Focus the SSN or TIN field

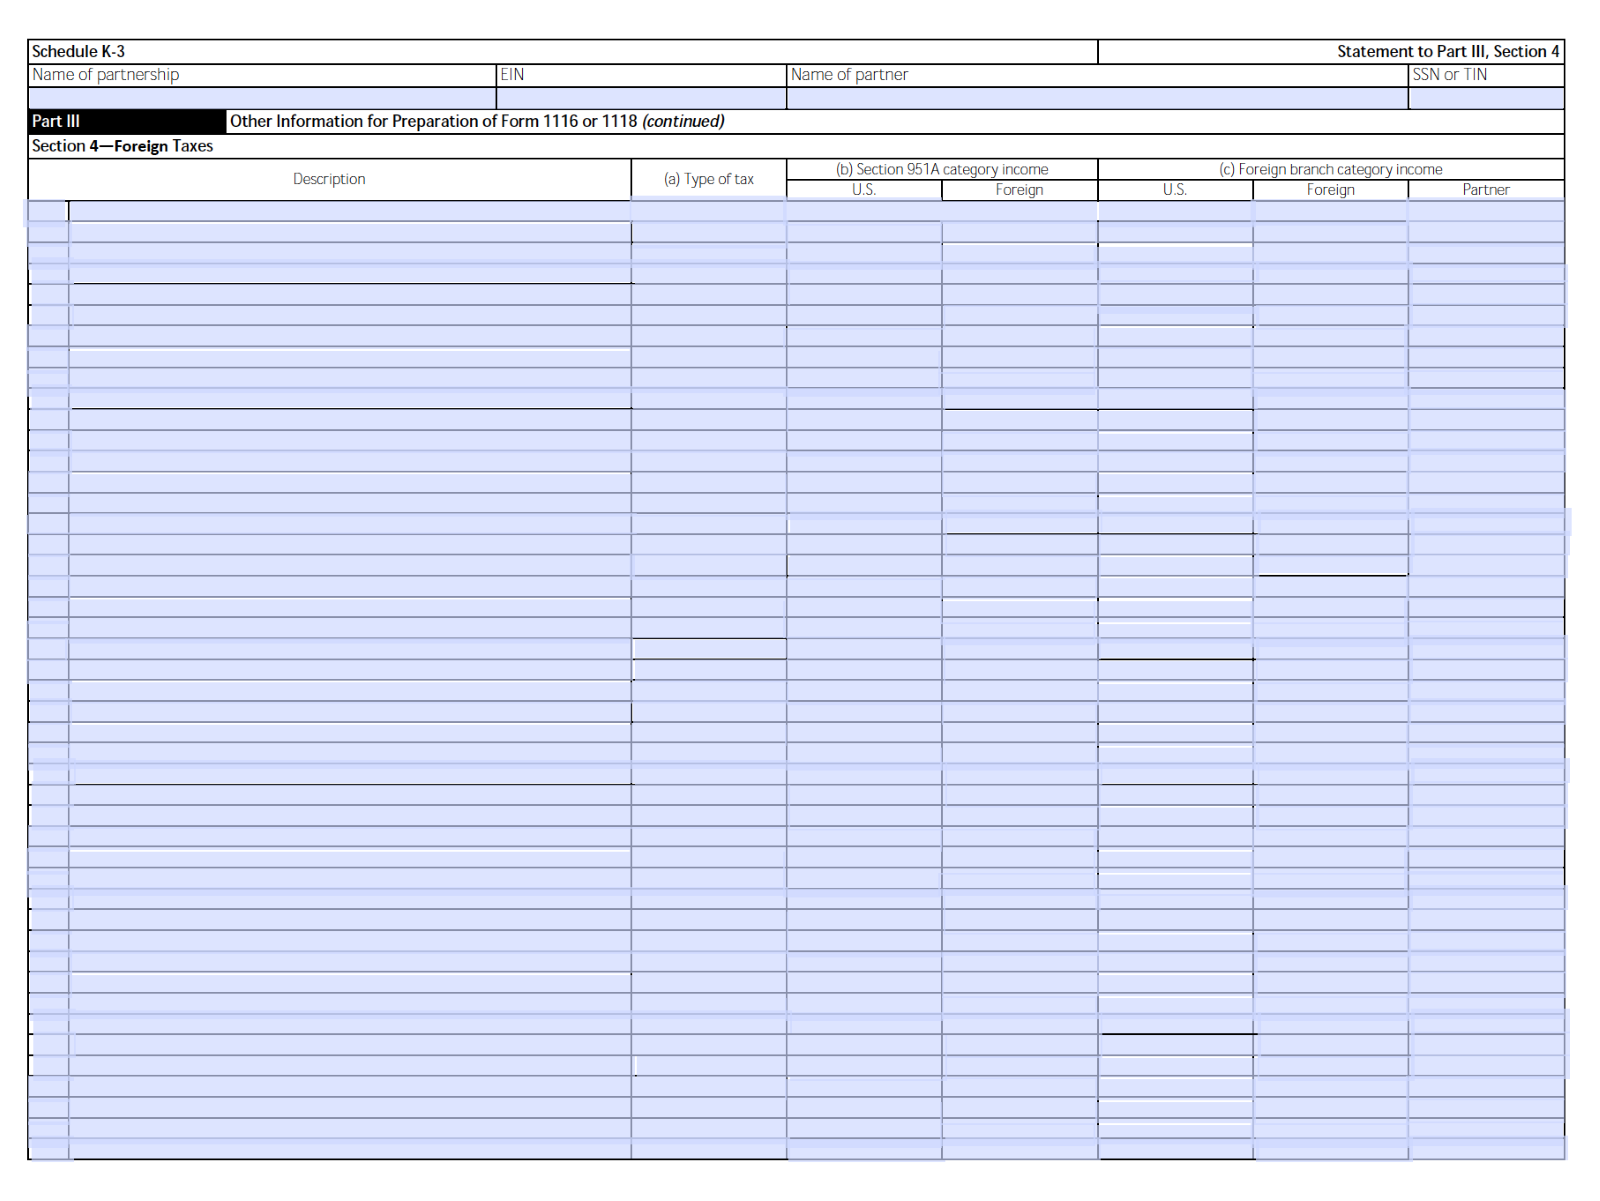[1486, 98]
